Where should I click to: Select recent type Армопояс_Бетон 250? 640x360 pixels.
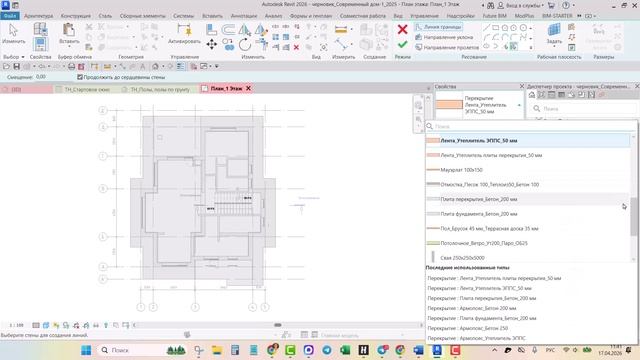tap(468, 328)
